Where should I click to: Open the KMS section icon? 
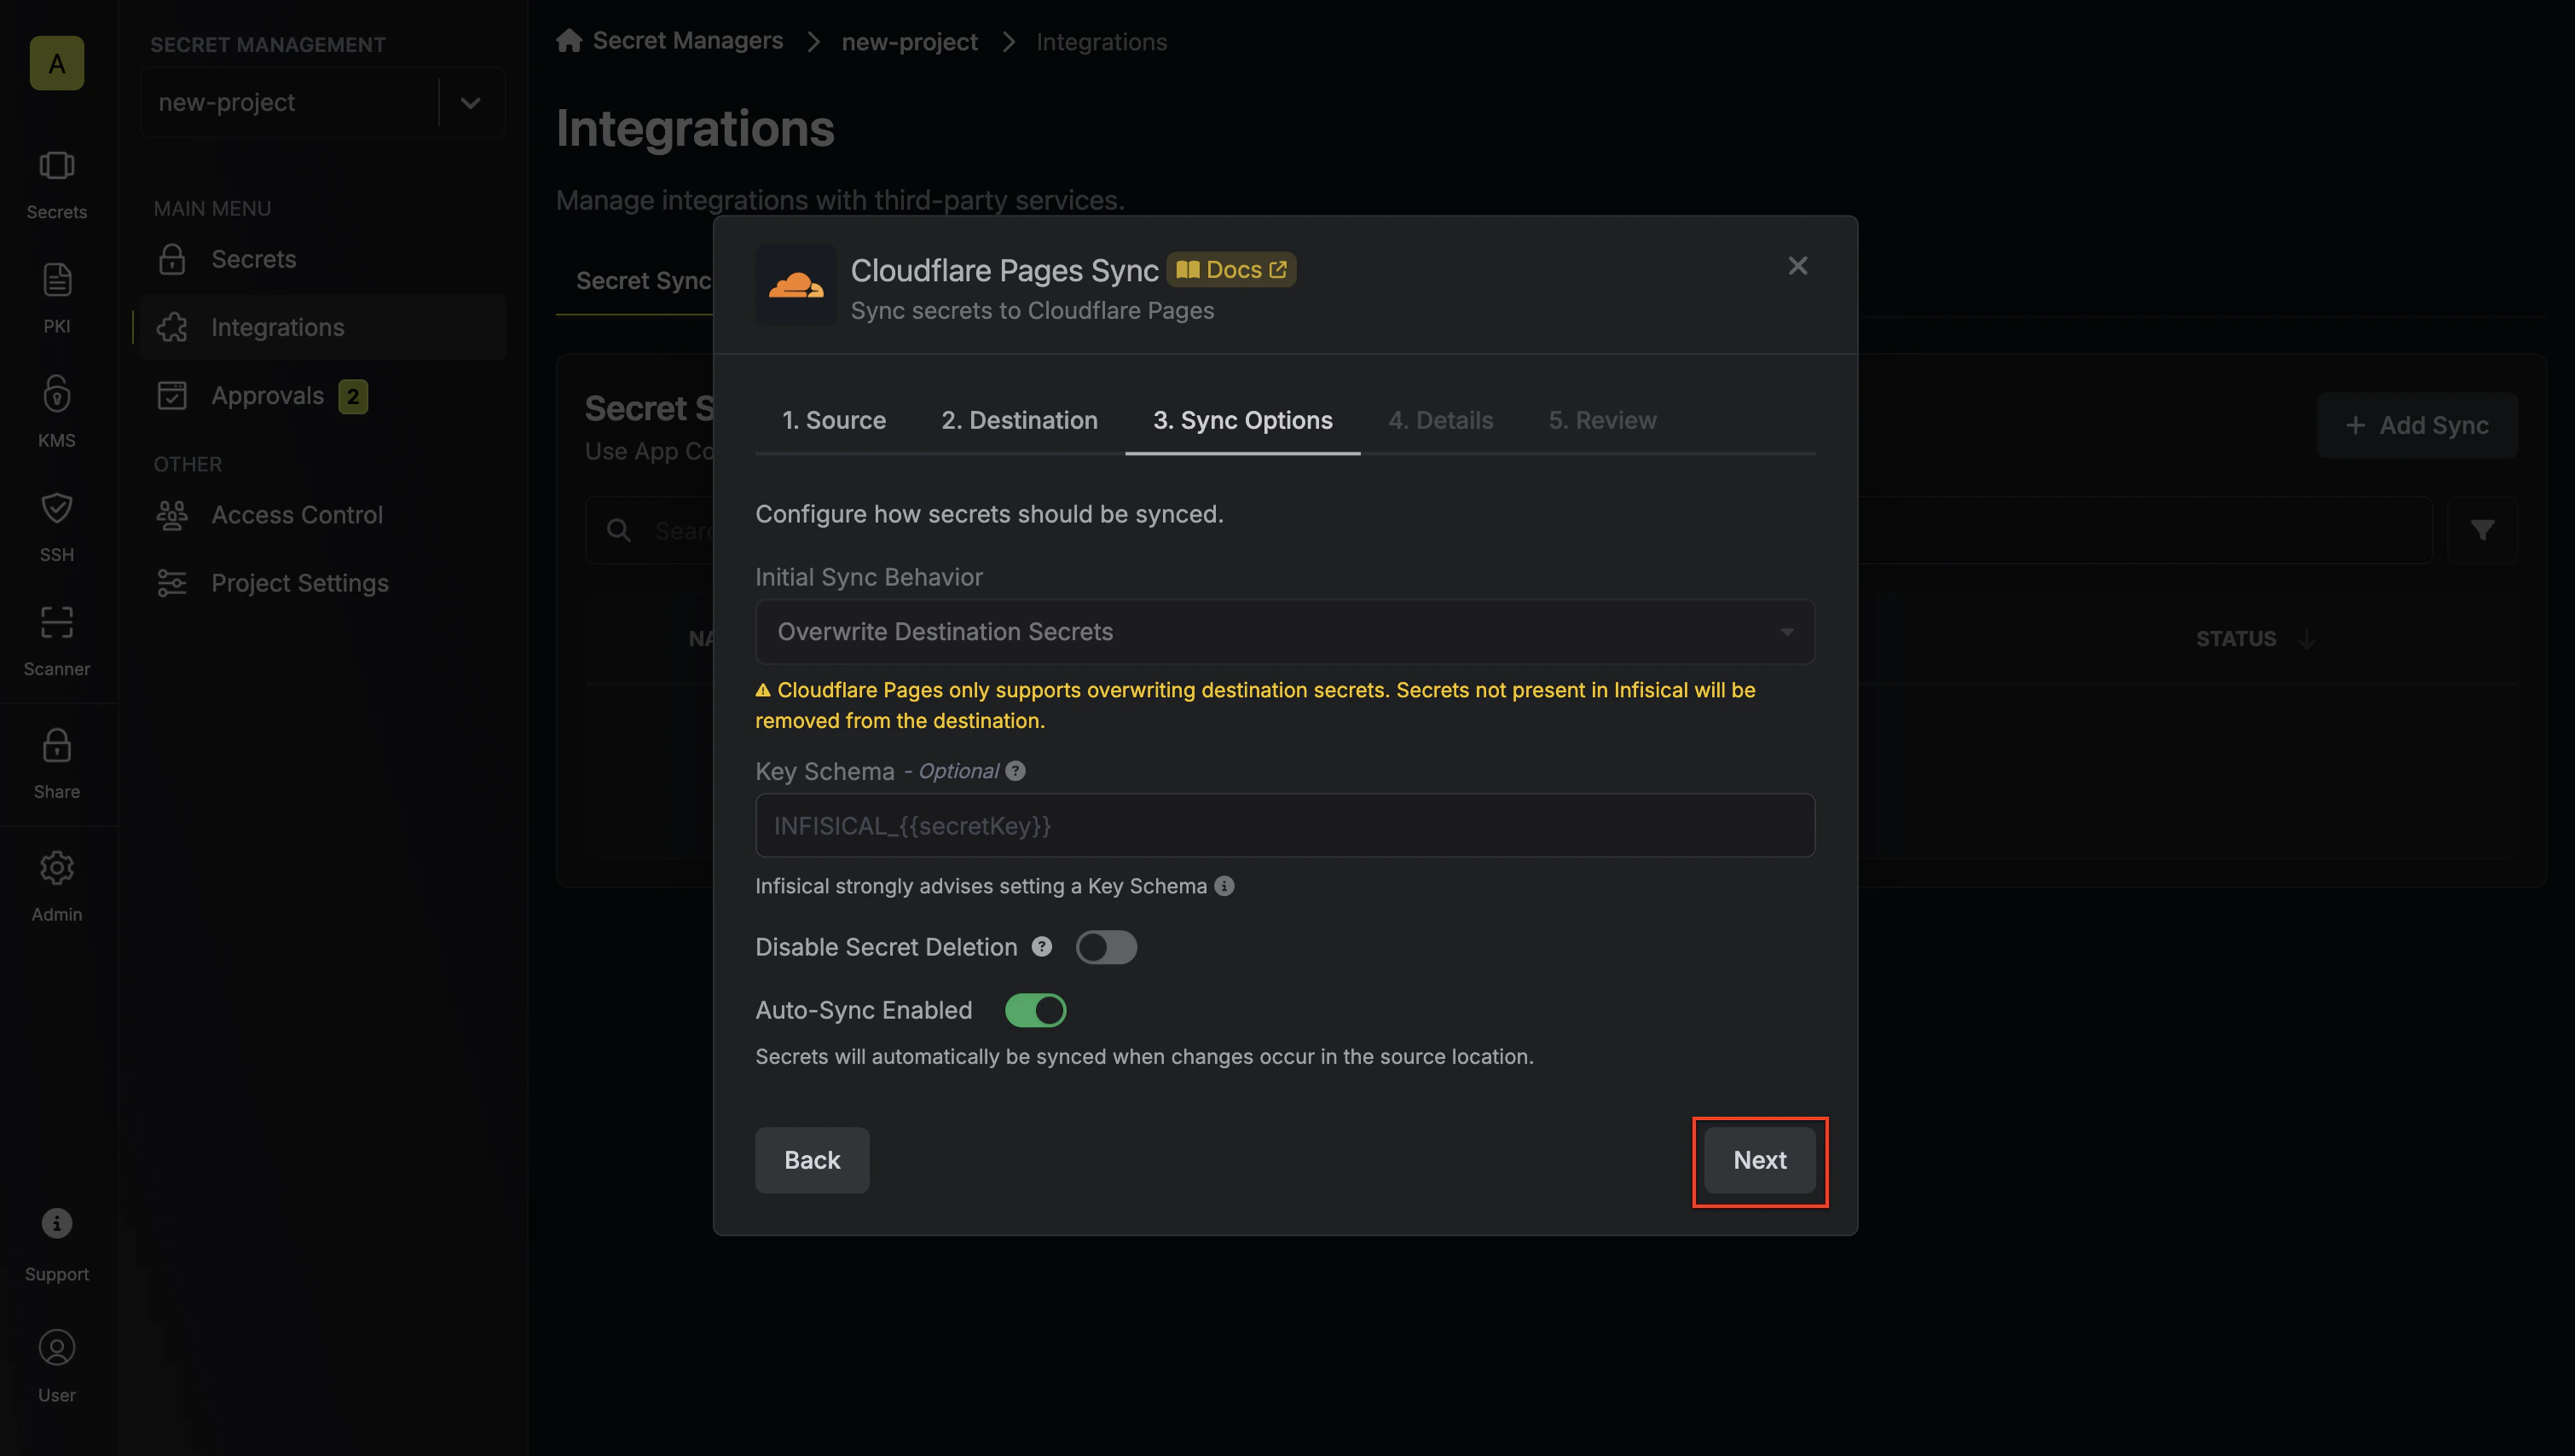[x=57, y=393]
